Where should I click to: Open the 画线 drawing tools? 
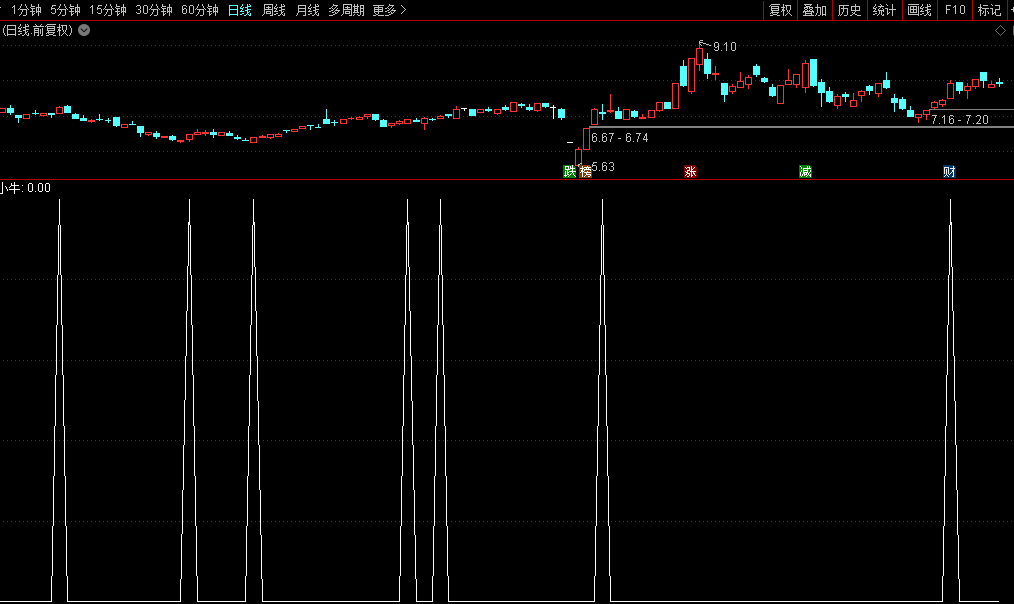pos(919,10)
